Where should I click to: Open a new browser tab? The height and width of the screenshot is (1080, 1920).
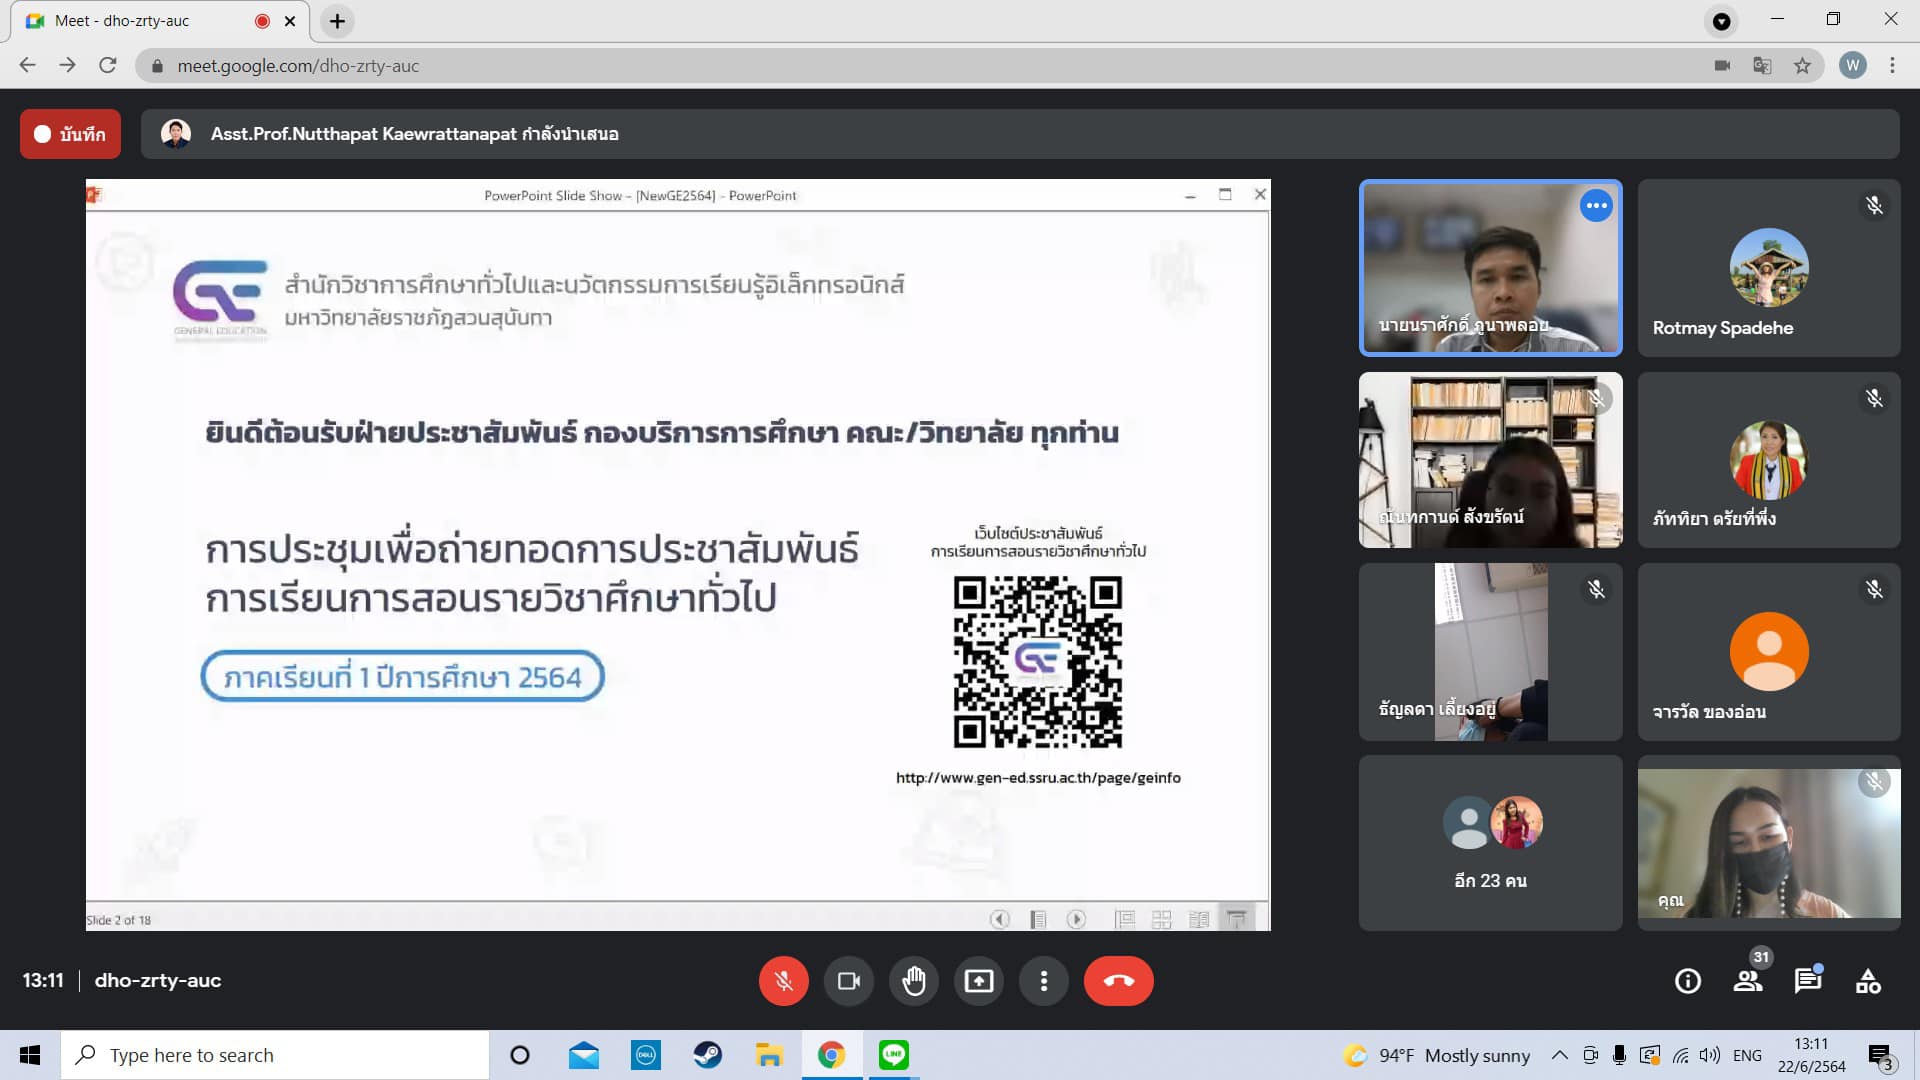(338, 21)
